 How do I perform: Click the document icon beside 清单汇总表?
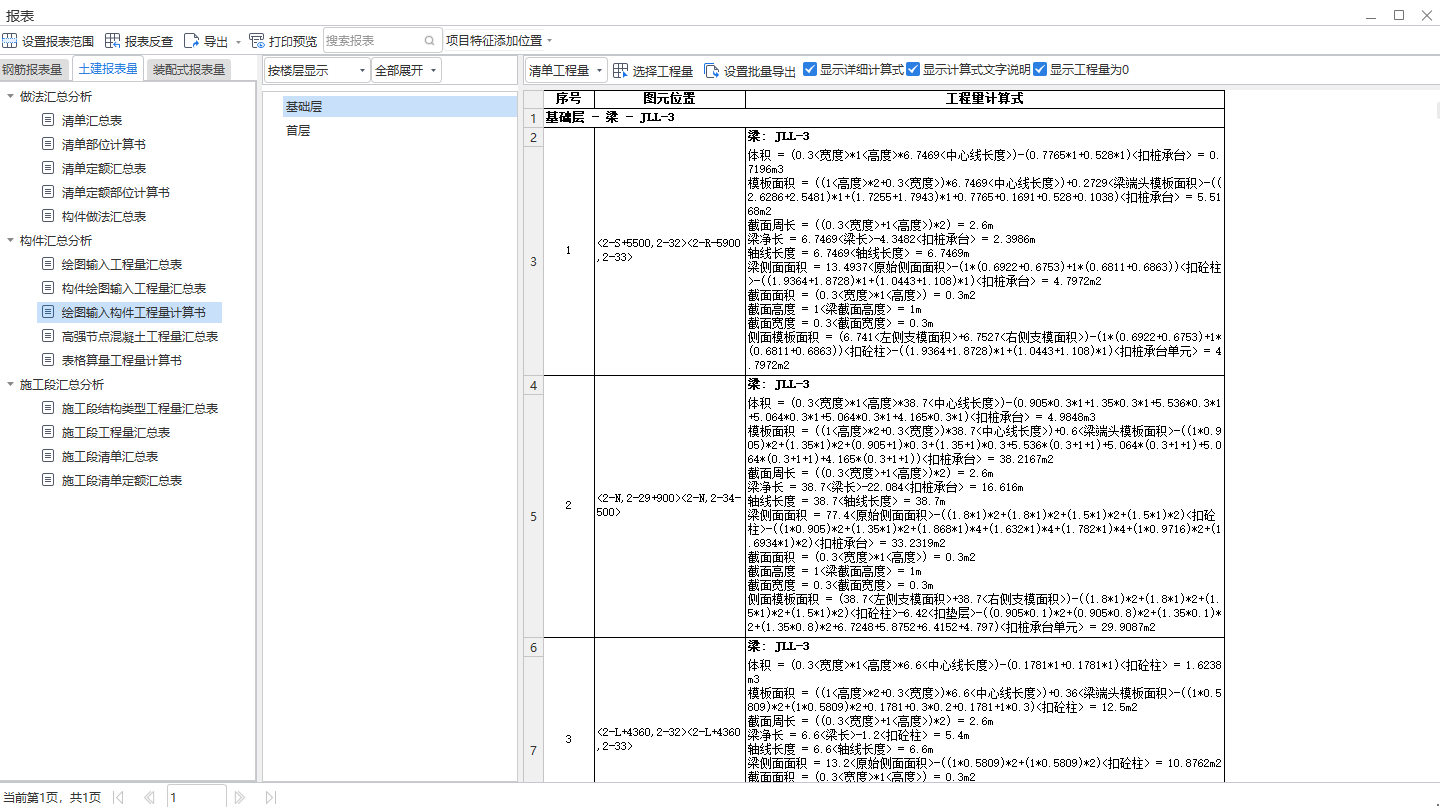click(48, 120)
